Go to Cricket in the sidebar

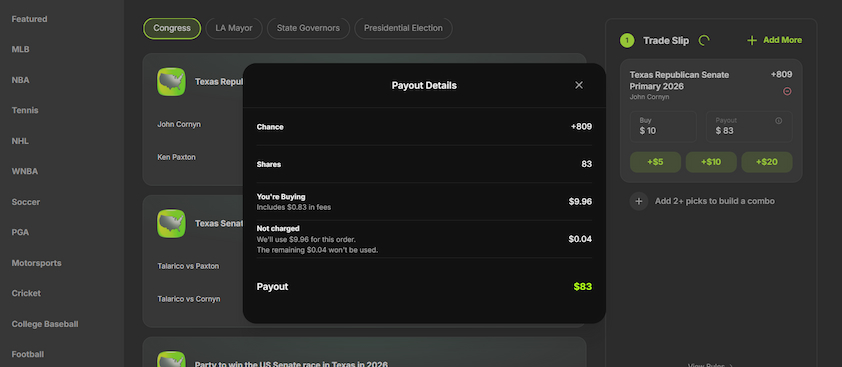[26, 293]
